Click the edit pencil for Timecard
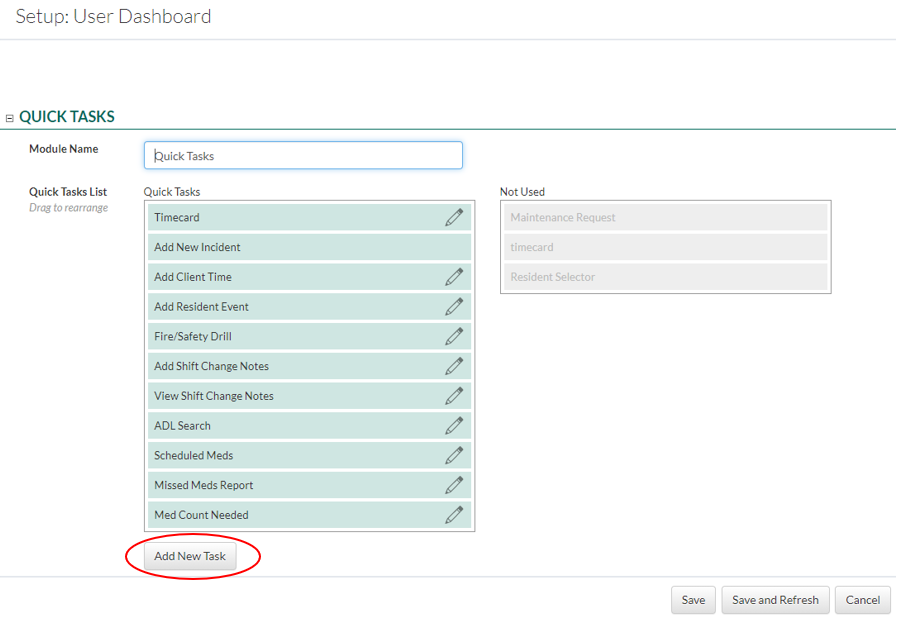This screenshot has width=901, height=624. (454, 217)
